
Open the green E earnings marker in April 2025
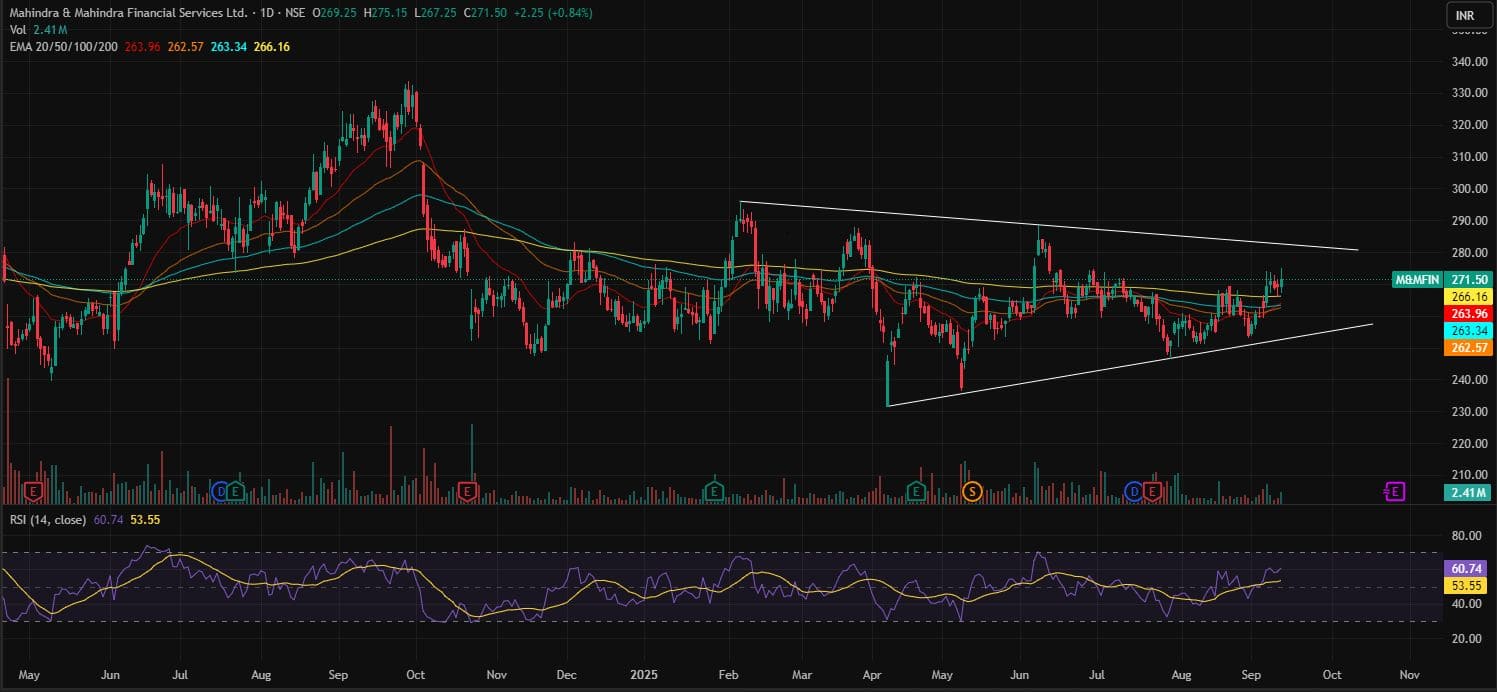pyautogui.click(x=917, y=491)
